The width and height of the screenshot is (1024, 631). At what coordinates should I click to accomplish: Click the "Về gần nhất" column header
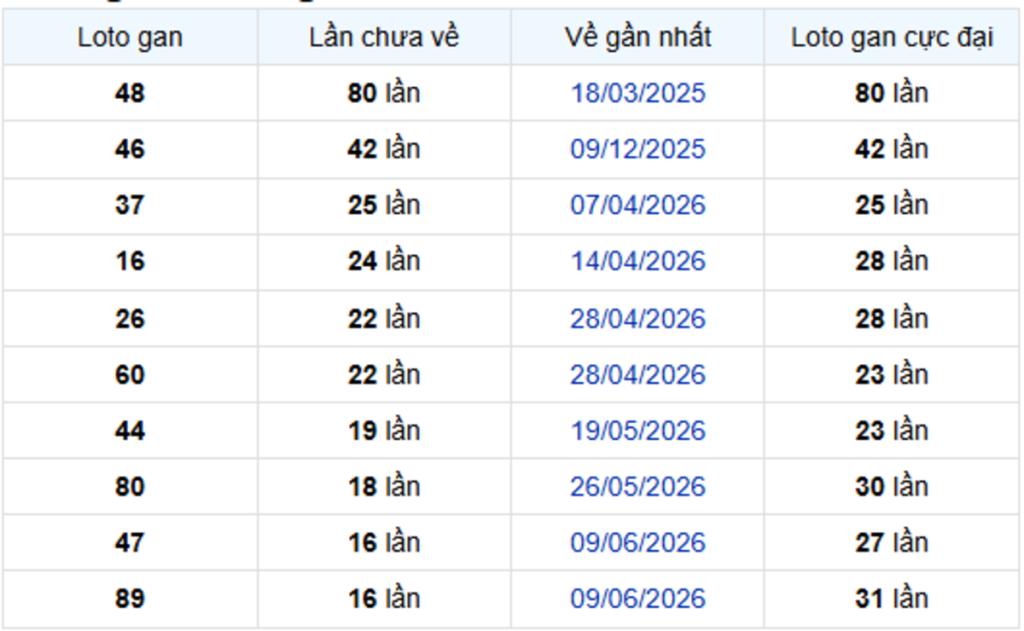(637, 37)
